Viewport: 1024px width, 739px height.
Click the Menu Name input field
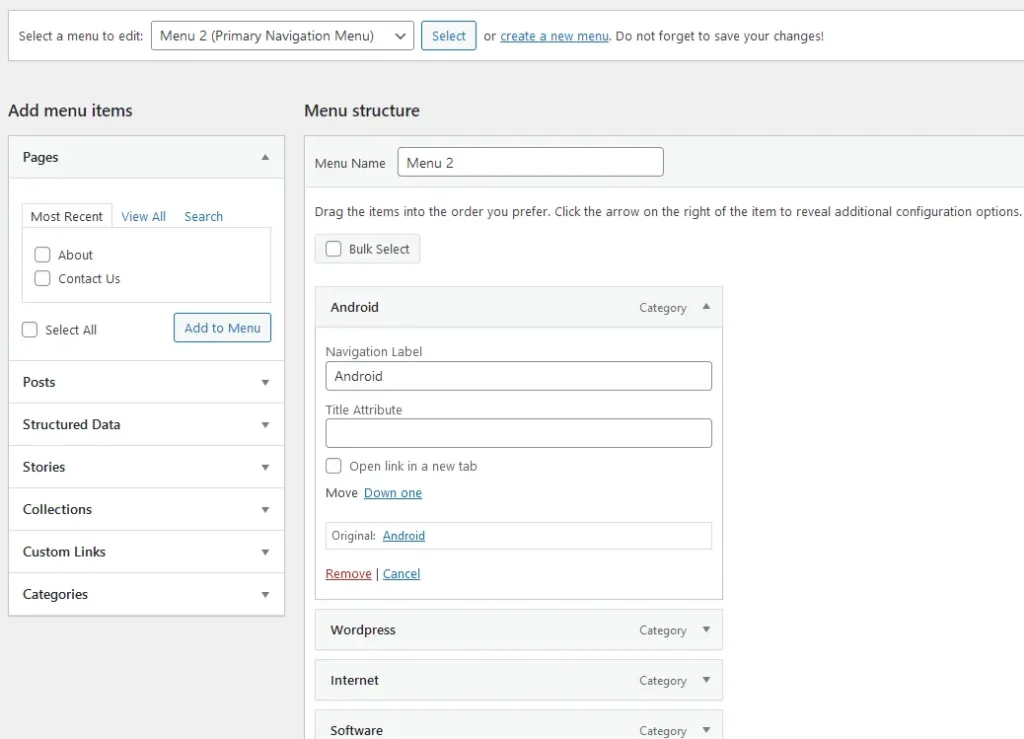[530, 162]
